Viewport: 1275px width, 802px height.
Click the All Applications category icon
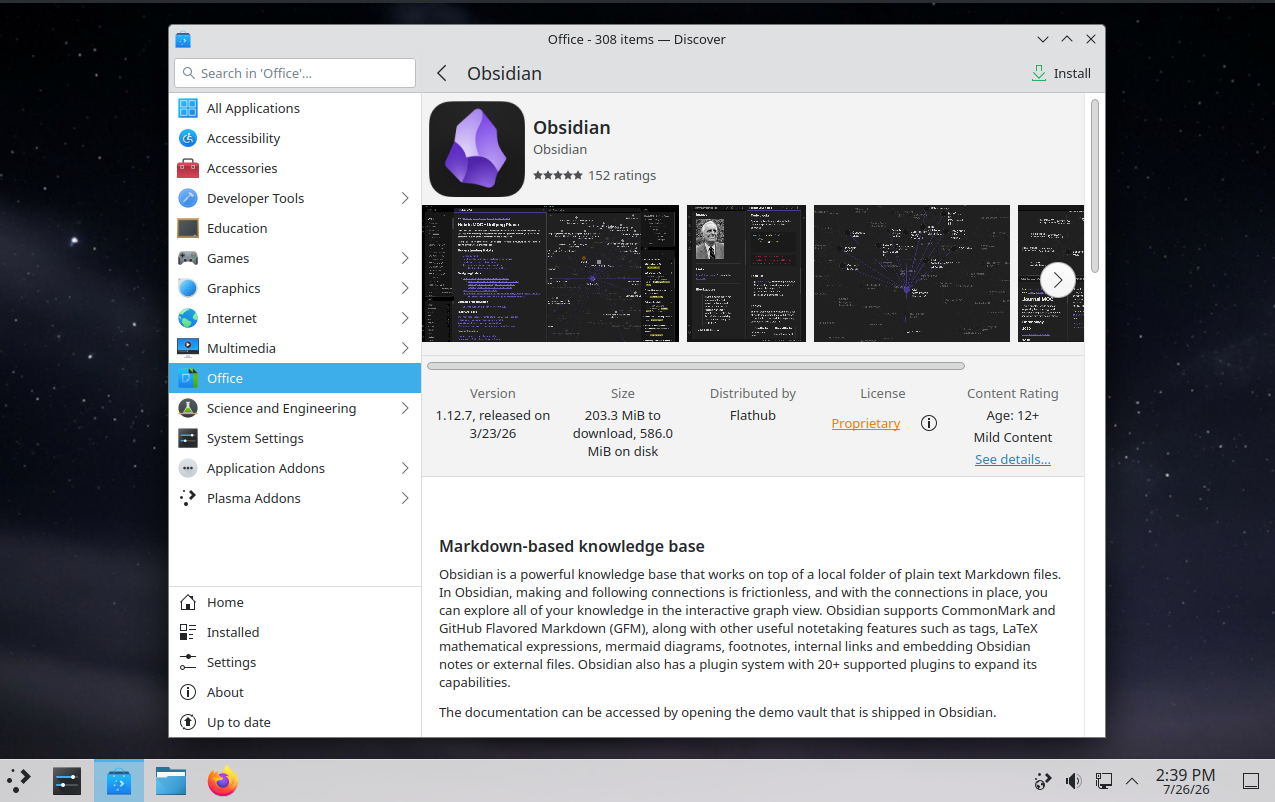[188, 108]
